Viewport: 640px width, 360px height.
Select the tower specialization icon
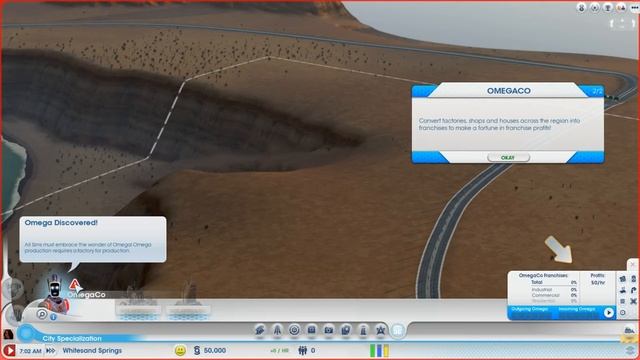click(363, 330)
